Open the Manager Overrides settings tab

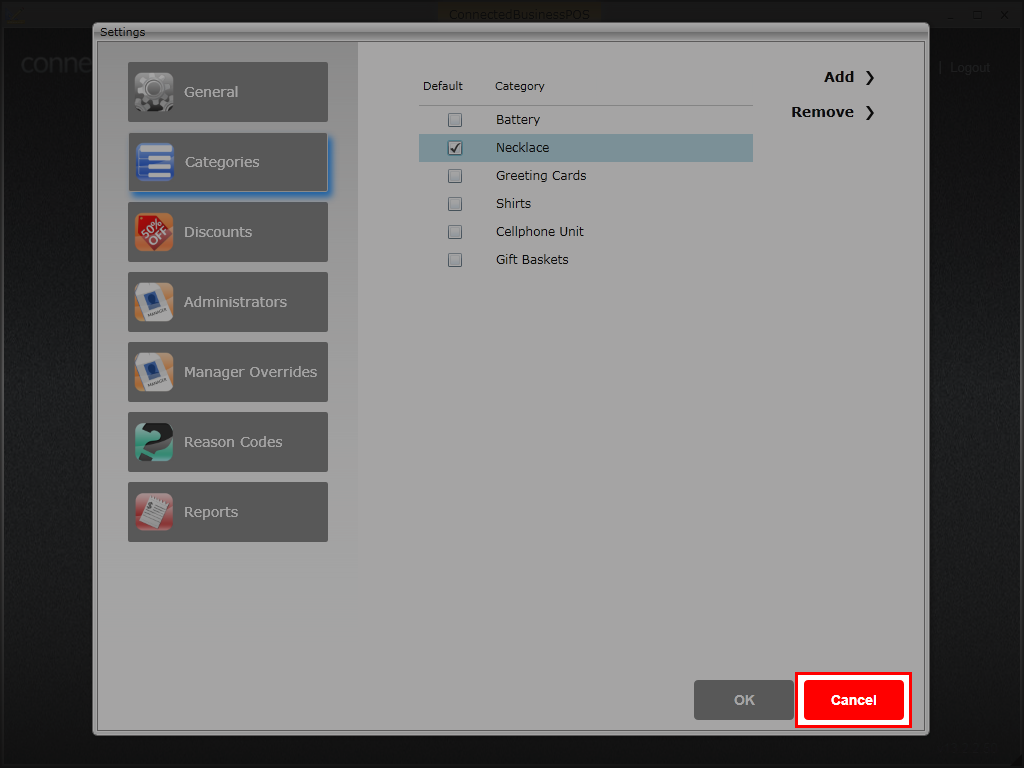coord(228,372)
